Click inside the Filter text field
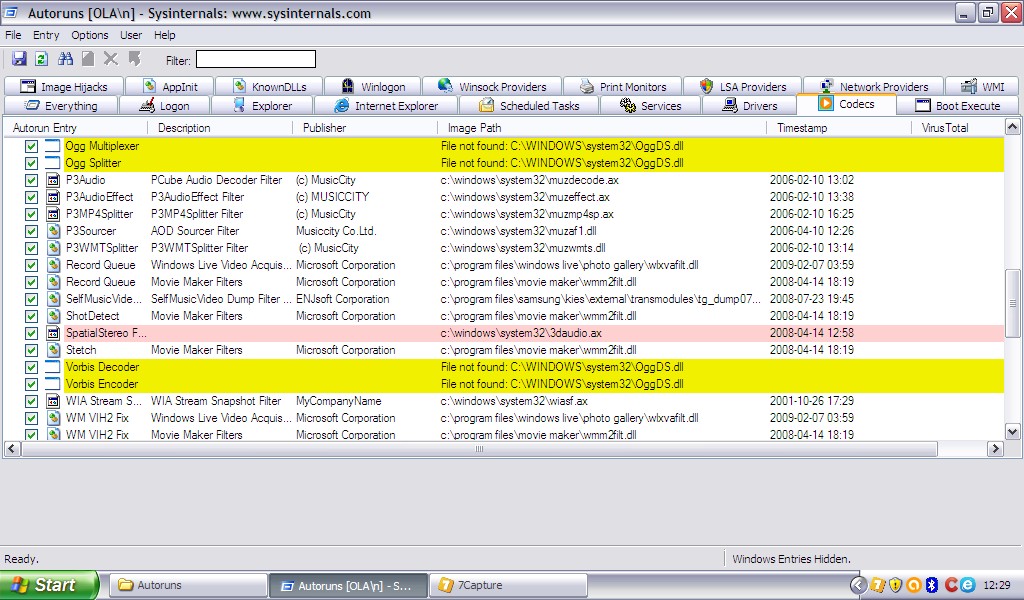Image resolution: width=1024 pixels, height=600 pixels. (256, 59)
